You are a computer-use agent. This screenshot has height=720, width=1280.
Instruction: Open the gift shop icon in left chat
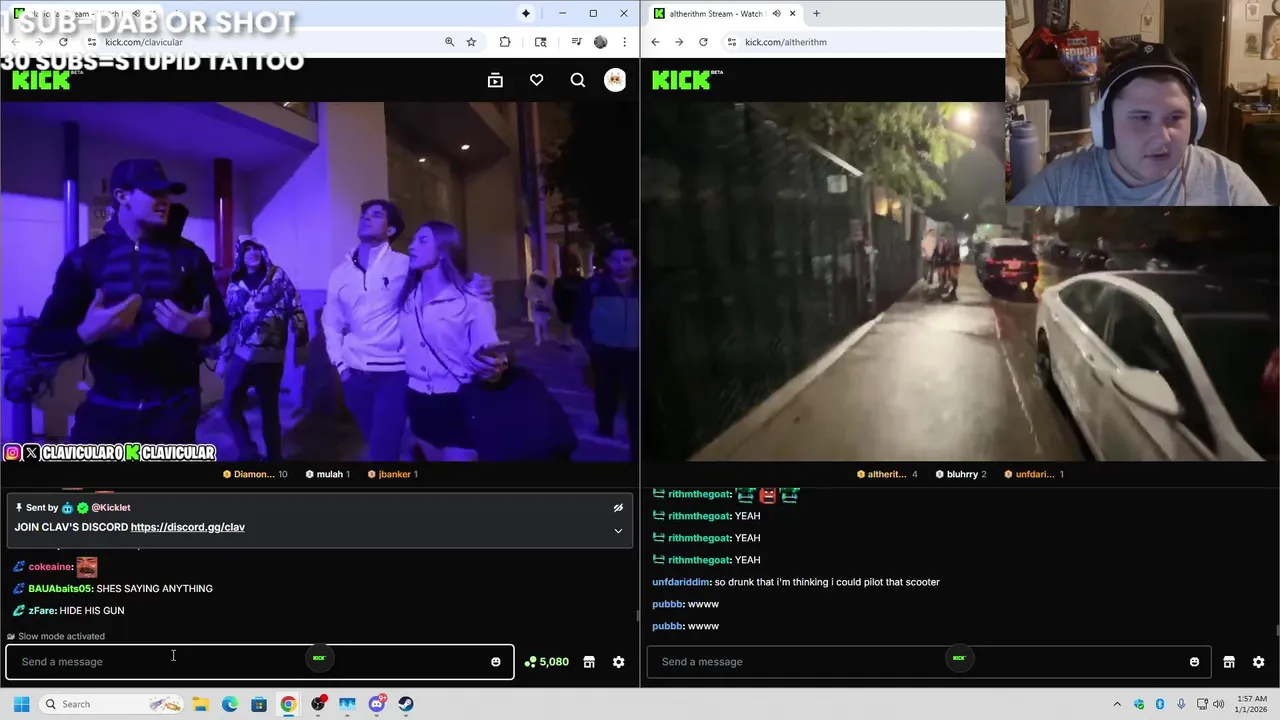tap(589, 662)
